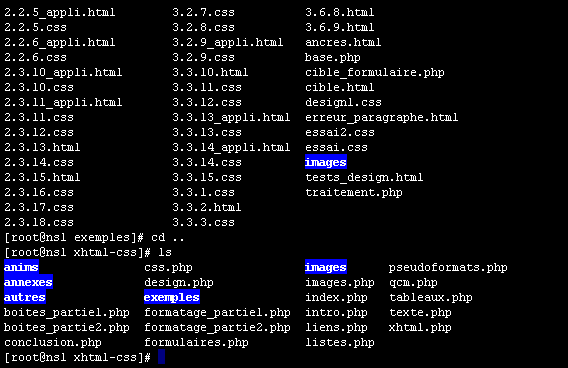Click the images directory below essai.css

326,162
